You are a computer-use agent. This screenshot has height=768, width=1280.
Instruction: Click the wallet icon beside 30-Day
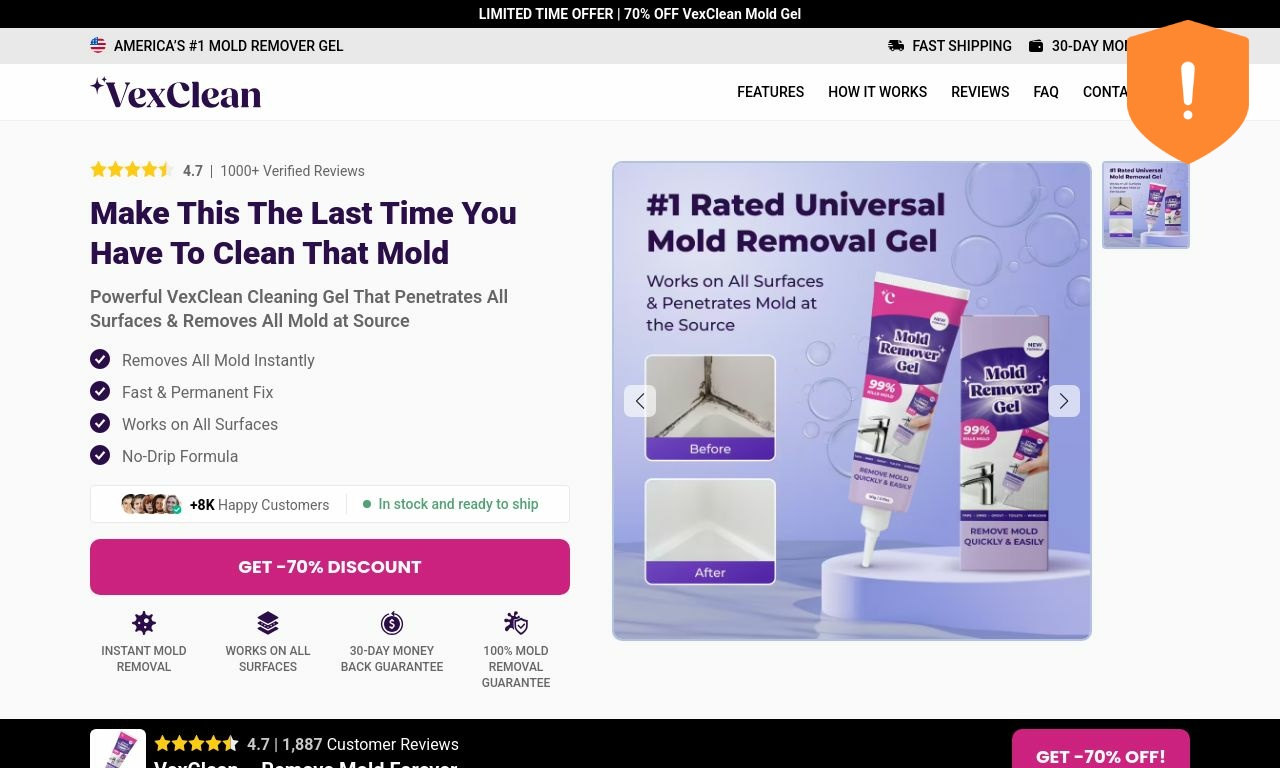1036,46
